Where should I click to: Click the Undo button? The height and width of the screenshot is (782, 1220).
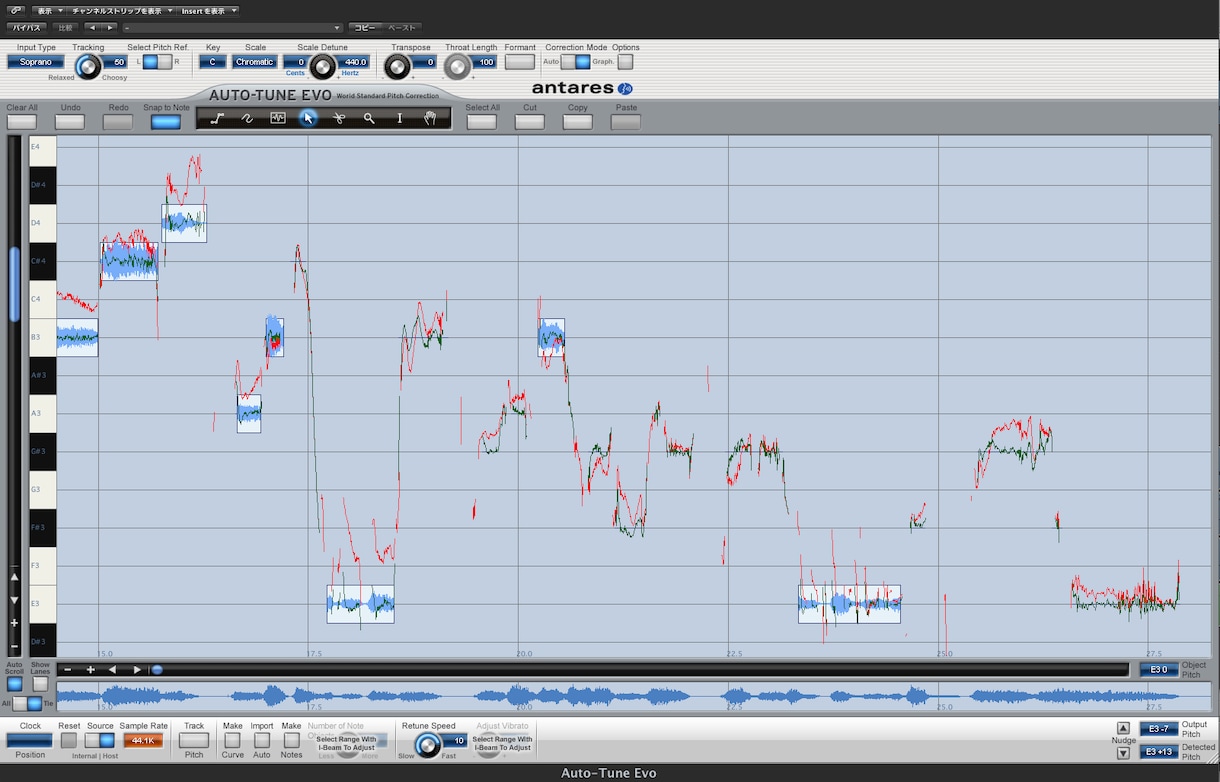click(70, 122)
